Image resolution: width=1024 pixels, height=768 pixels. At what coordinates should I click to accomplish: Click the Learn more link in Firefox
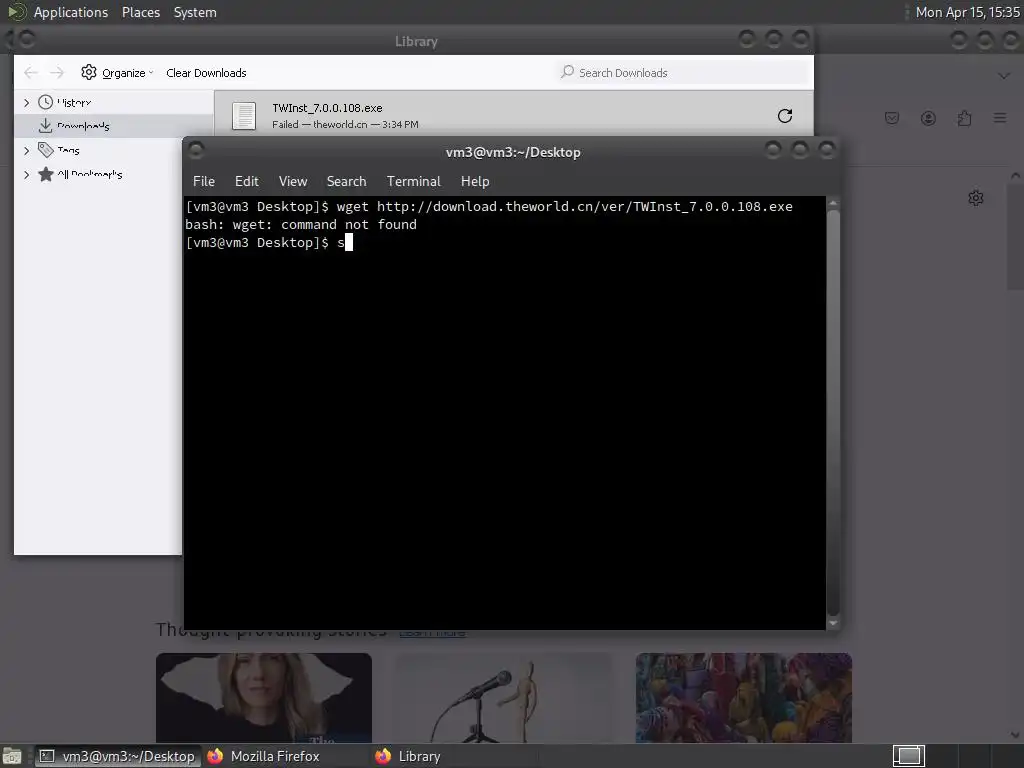pyautogui.click(x=432, y=632)
